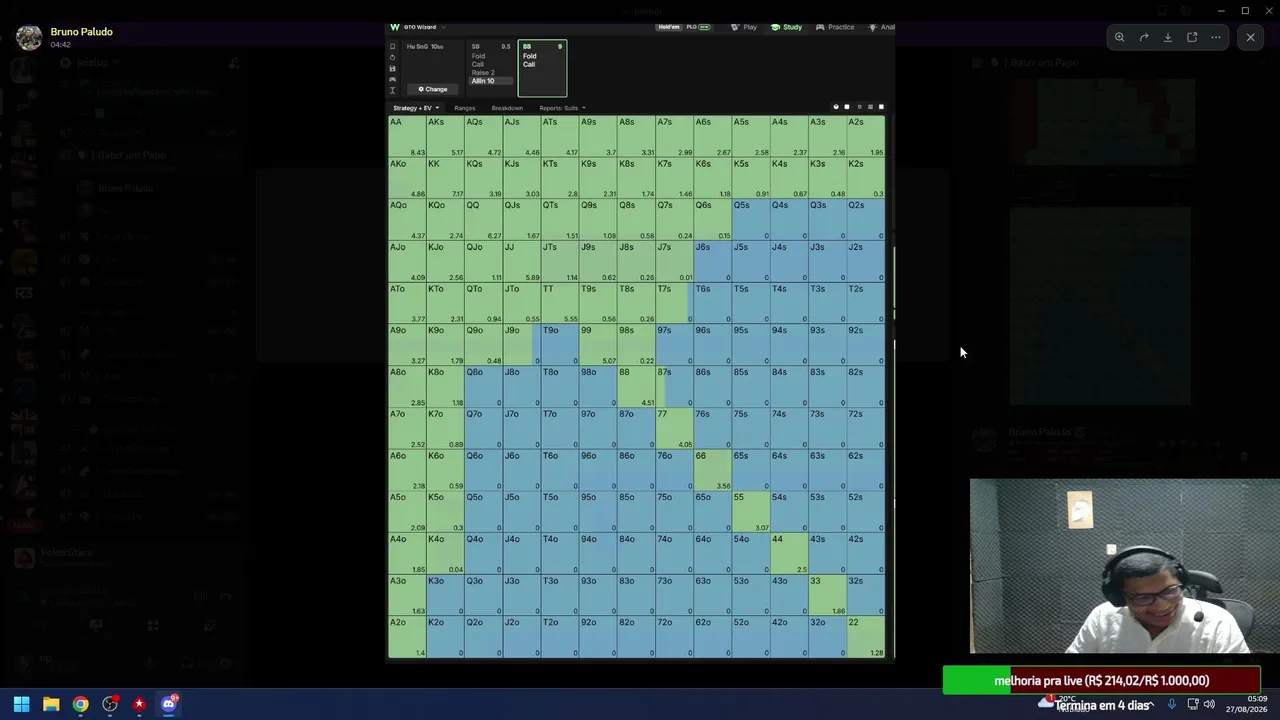Click the Bruno Paludo username
The image size is (1280, 720).
pos(81,32)
